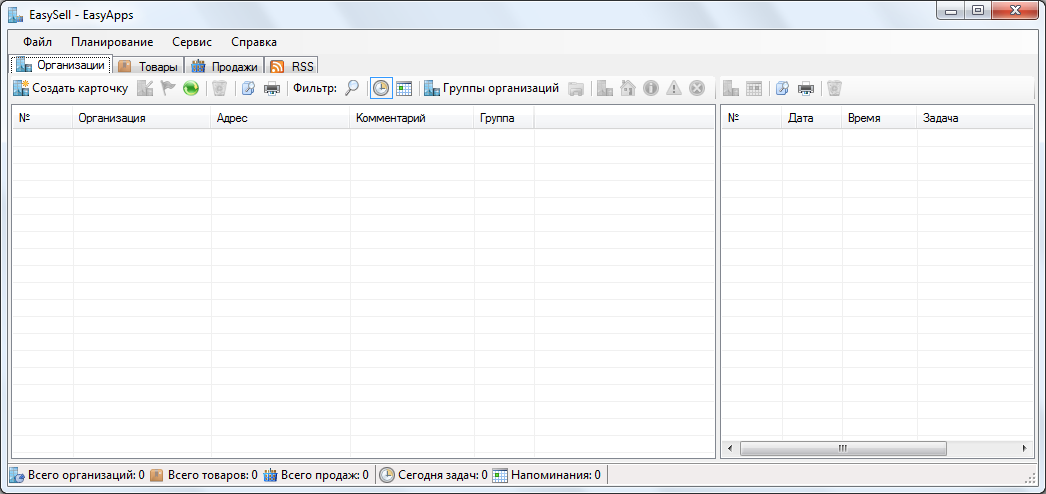Screen dimensions: 1046x494
Task: Open print preview in organizations toolbar
Action: pyautogui.click(x=248, y=88)
